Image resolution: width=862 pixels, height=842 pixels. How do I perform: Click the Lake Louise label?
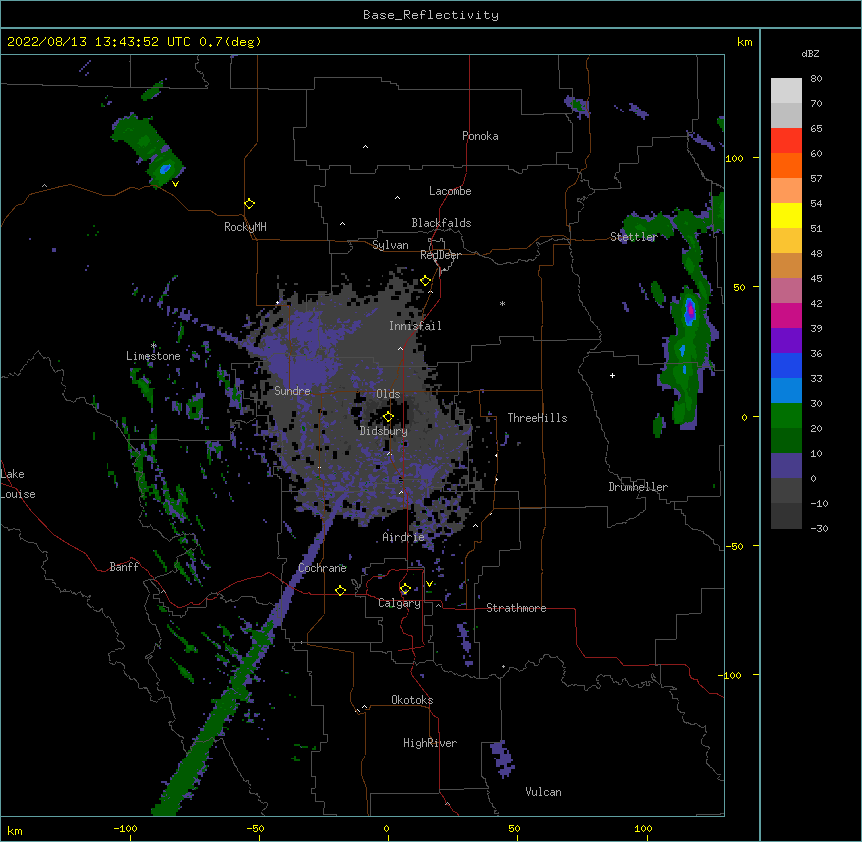pyautogui.click(x=18, y=484)
